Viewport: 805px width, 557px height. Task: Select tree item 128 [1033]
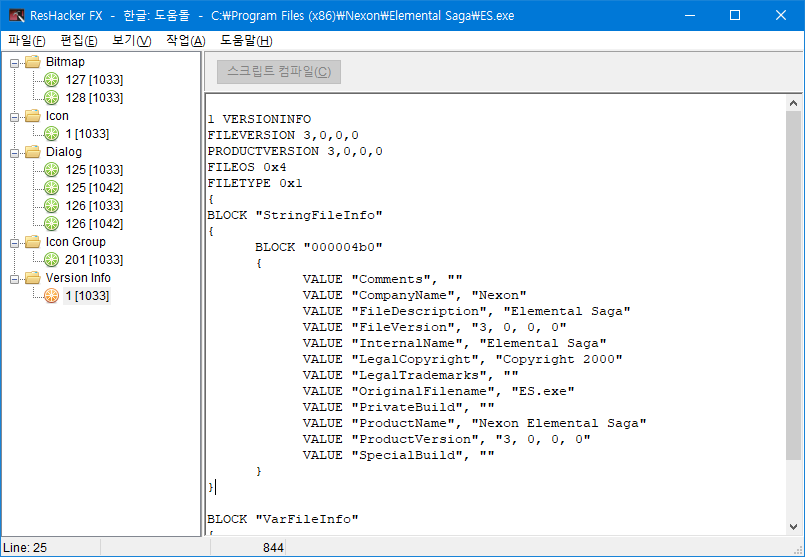pos(94,98)
